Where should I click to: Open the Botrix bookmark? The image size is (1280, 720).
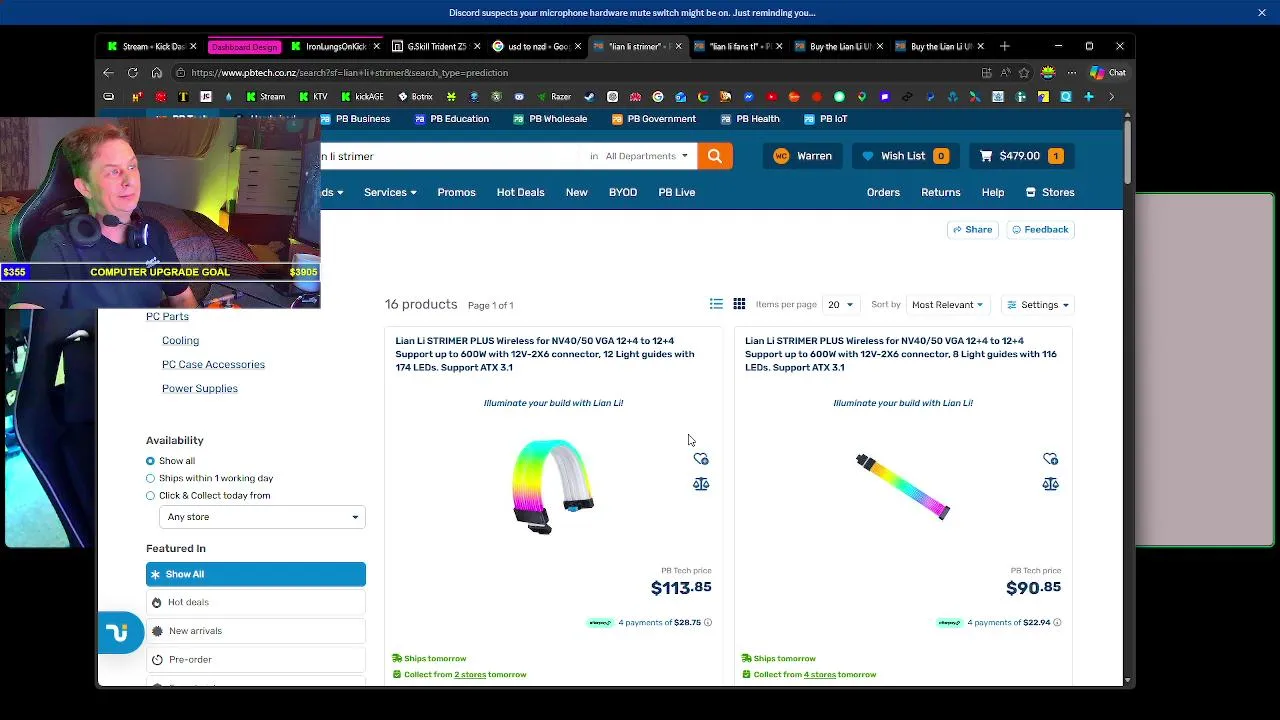(416, 97)
